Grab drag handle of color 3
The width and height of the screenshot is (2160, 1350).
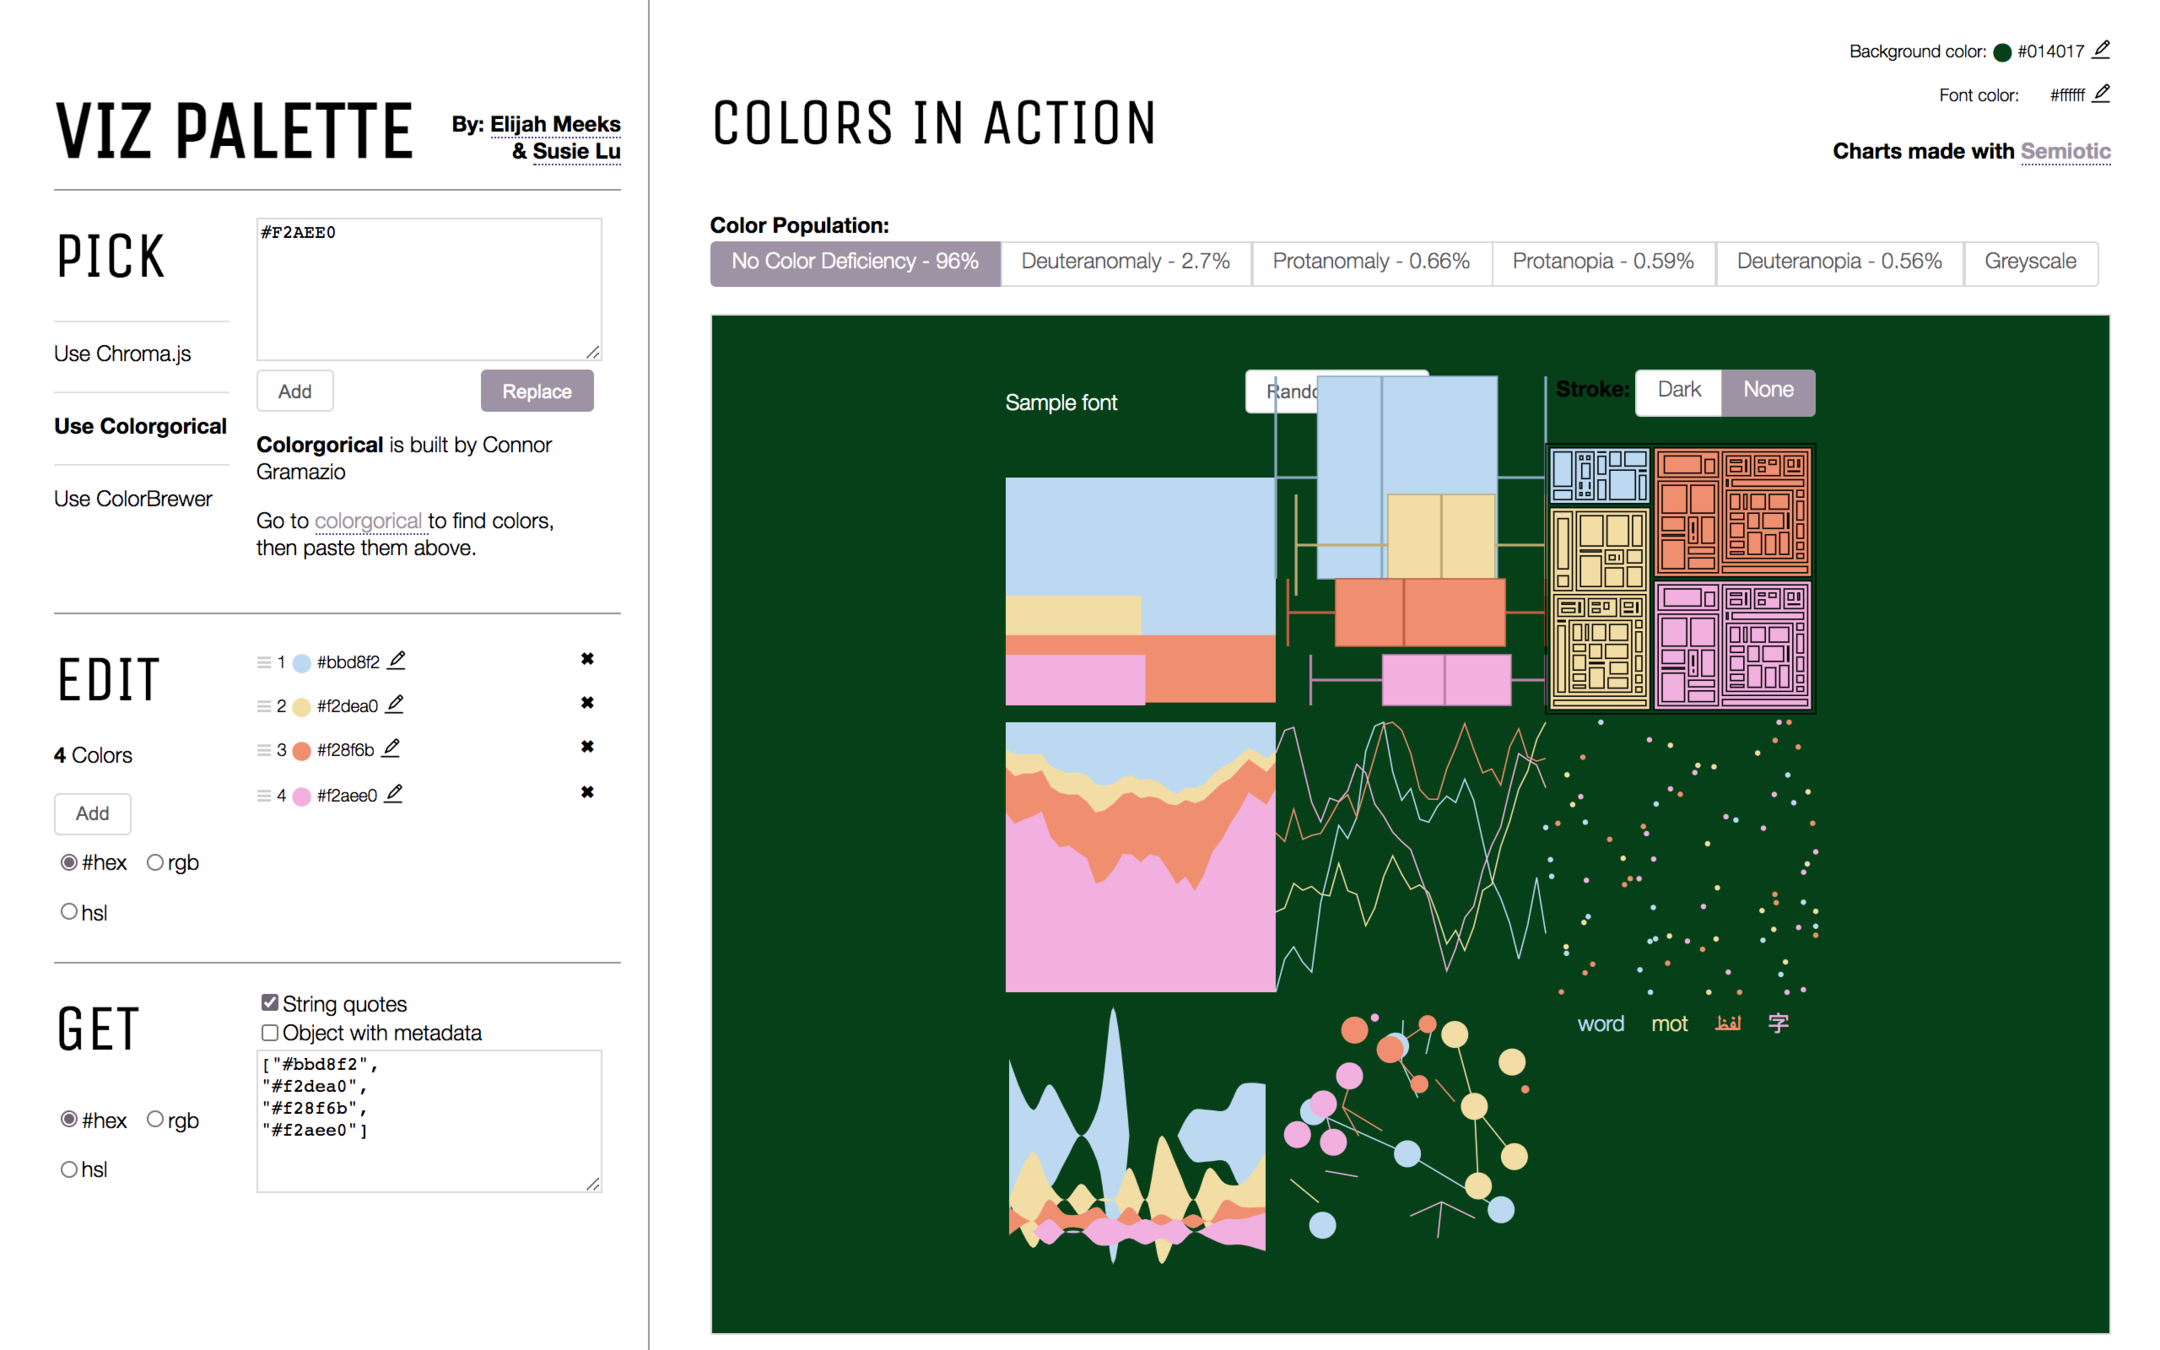pyautogui.click(x=263, y=750)
